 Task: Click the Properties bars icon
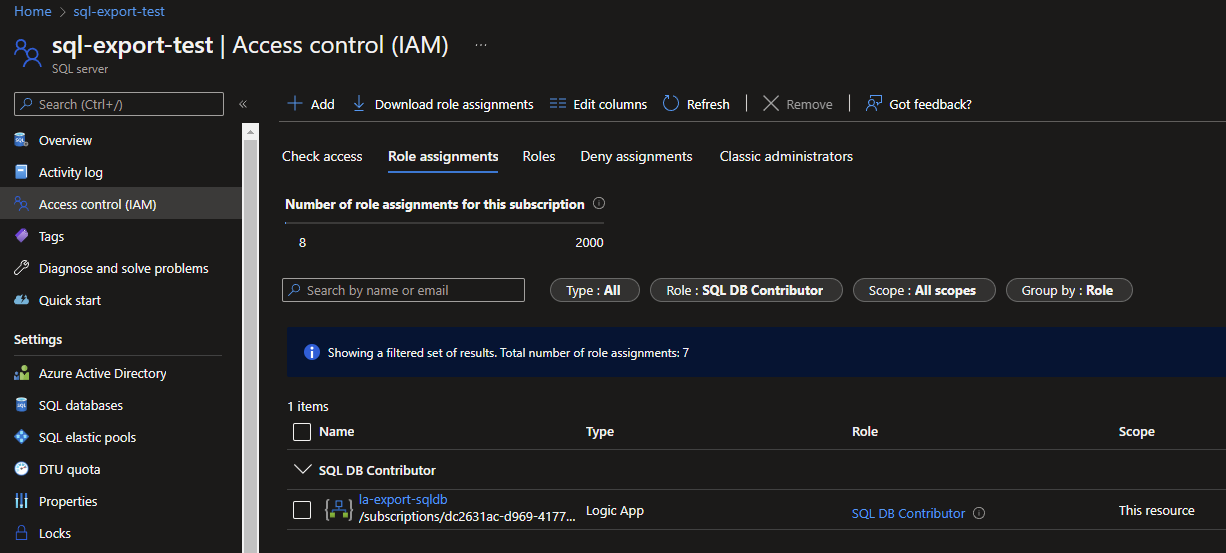click(21, 501)
